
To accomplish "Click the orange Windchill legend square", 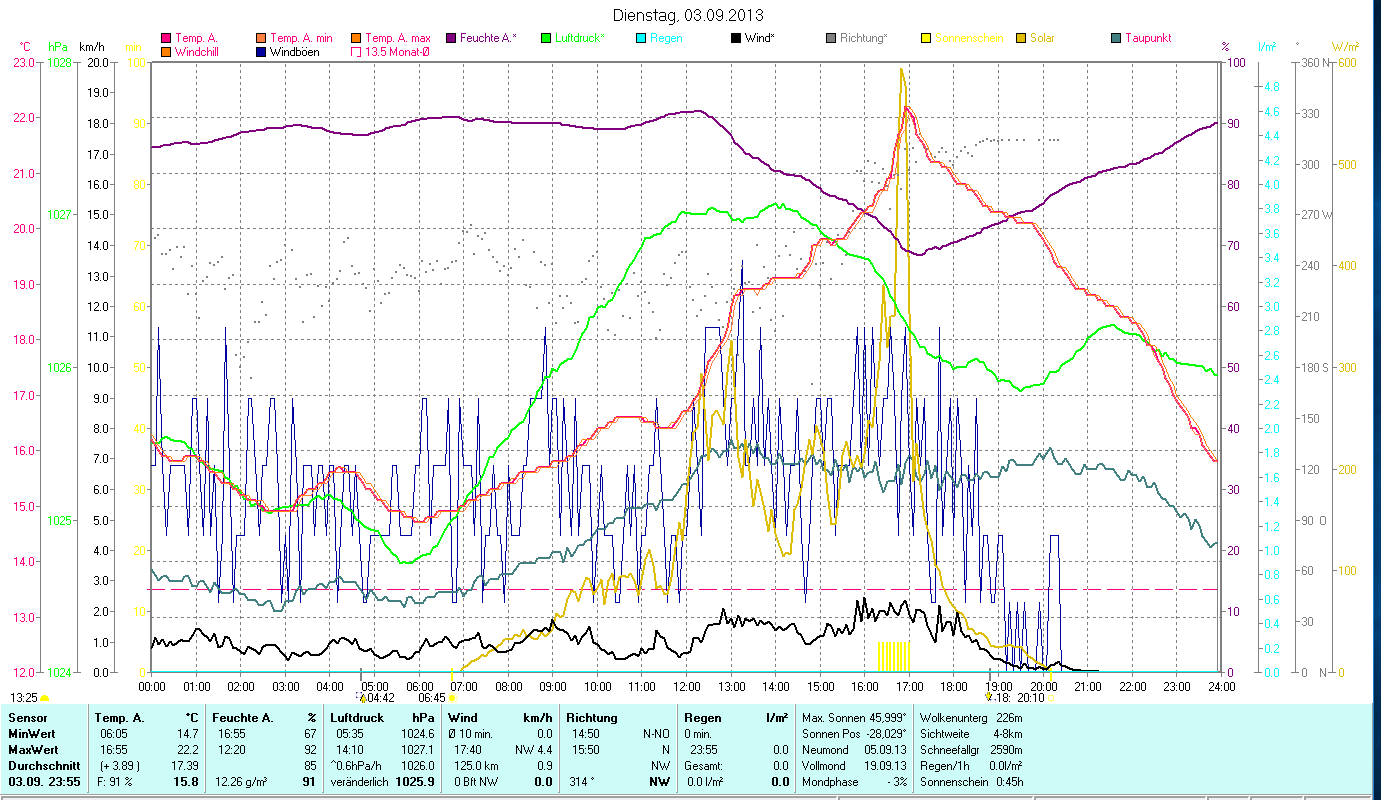I will 166,51.
